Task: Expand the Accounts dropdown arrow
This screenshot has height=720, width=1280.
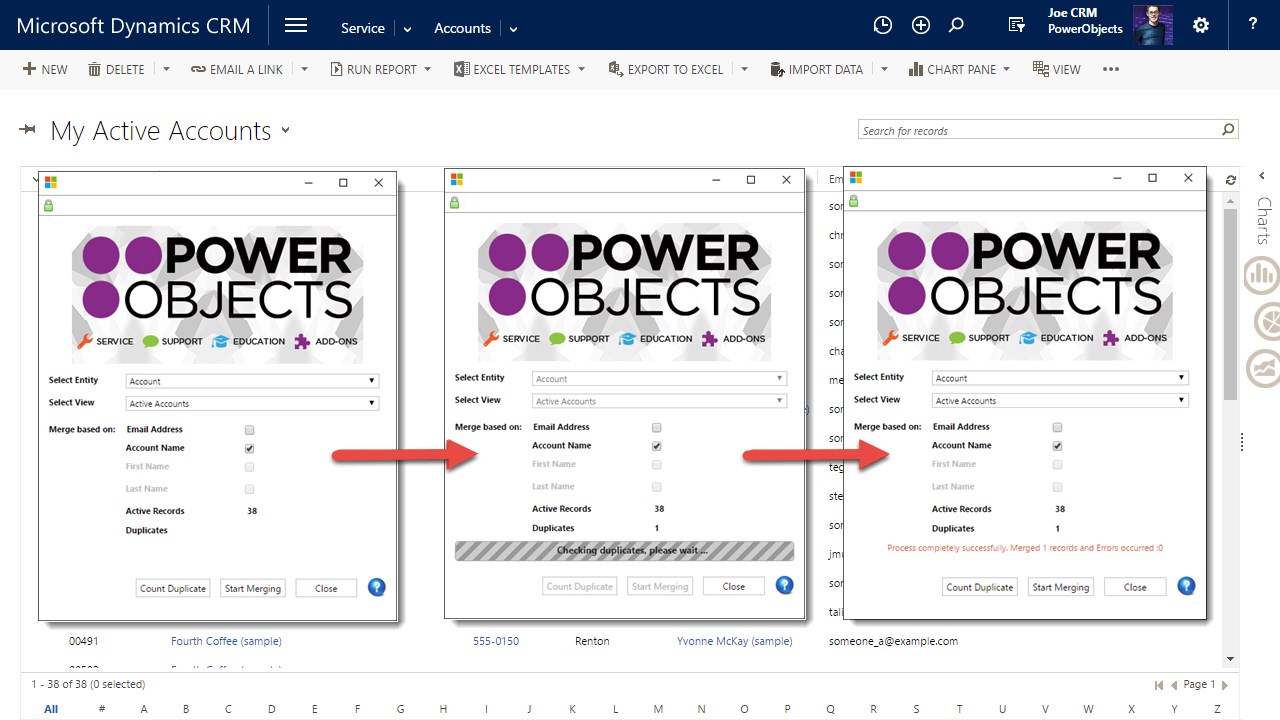Action: tap(514, 29)
